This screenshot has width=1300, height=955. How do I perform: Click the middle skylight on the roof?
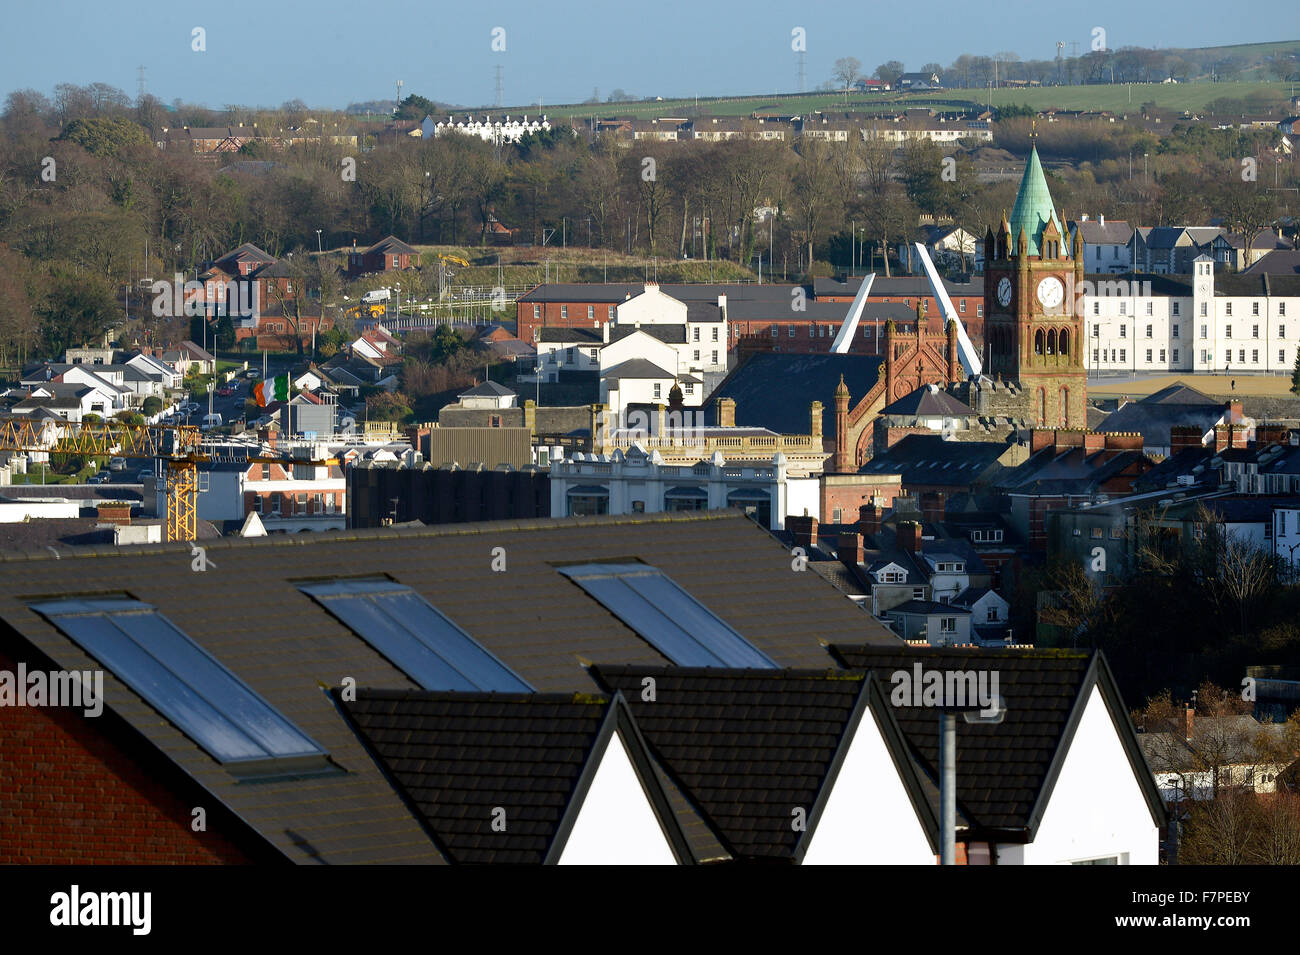tap(416, 636)
